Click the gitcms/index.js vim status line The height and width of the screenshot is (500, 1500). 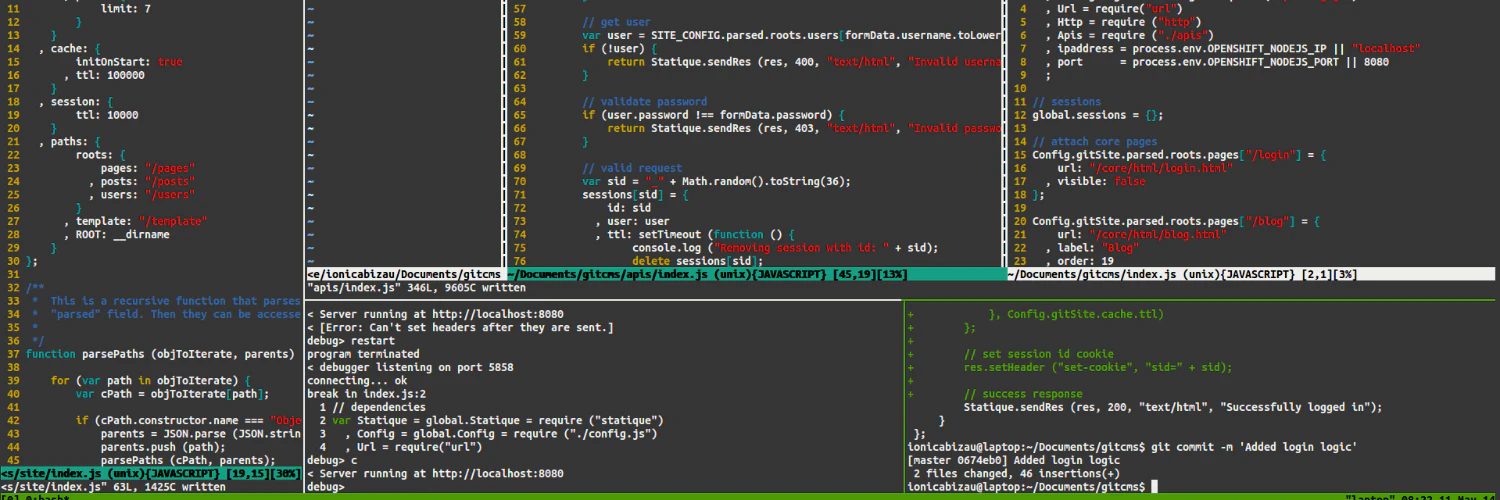point(1251,274)
